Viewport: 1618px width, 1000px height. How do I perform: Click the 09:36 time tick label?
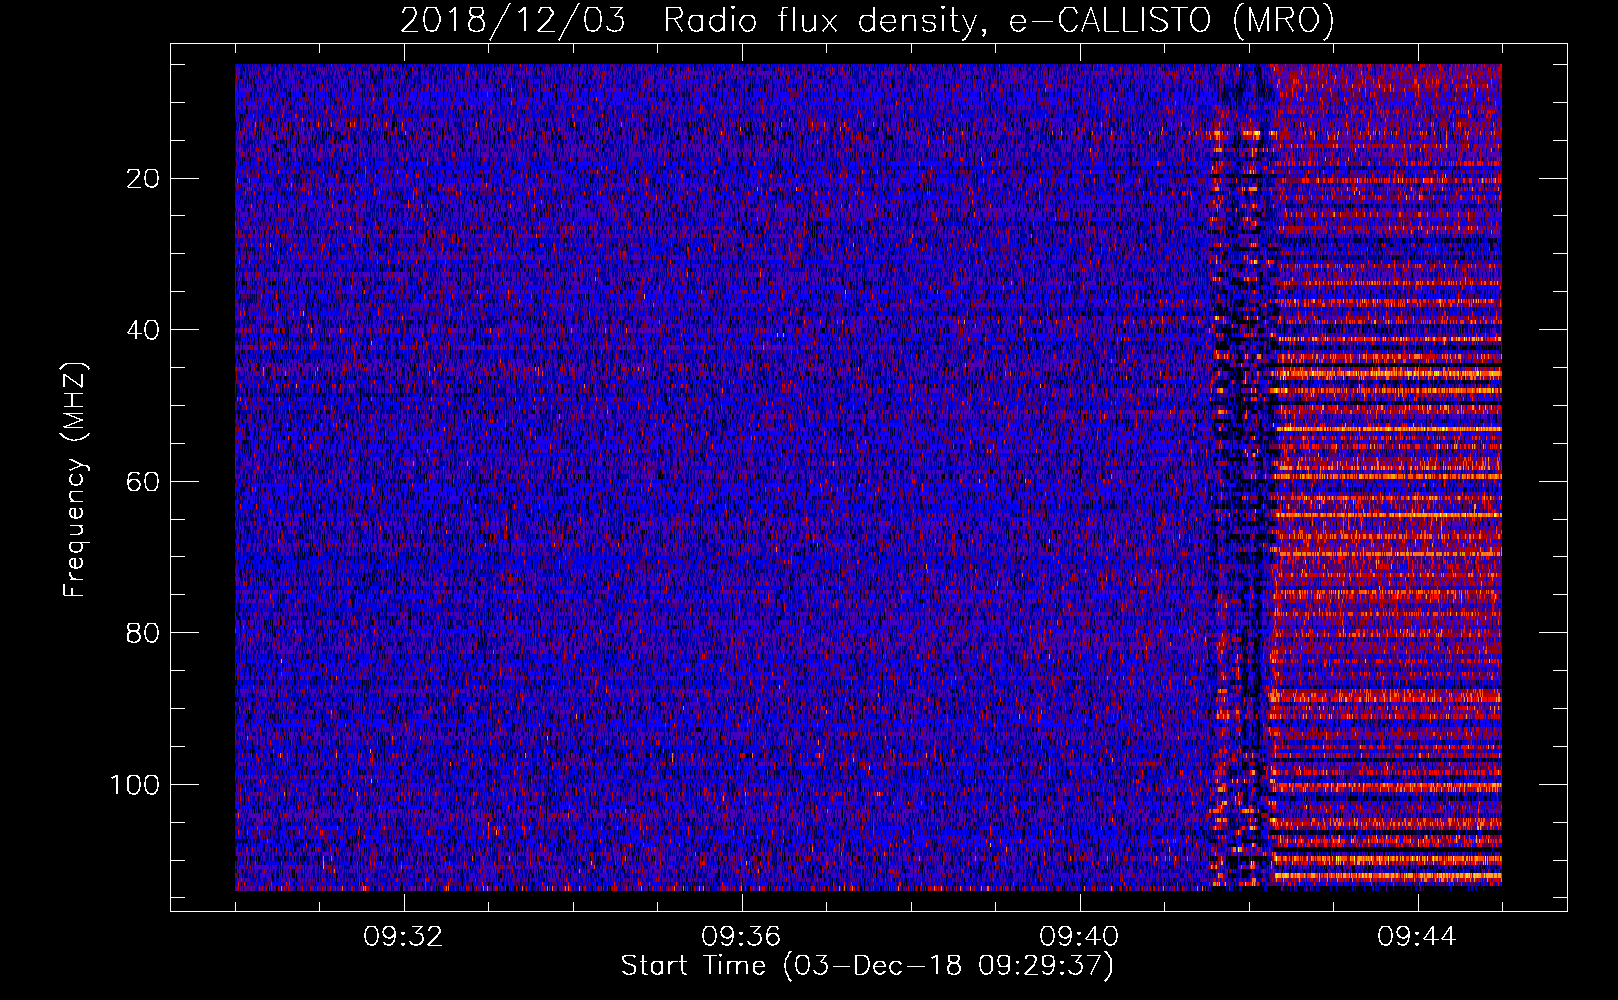pyautogui.click(x=741, y=937)
